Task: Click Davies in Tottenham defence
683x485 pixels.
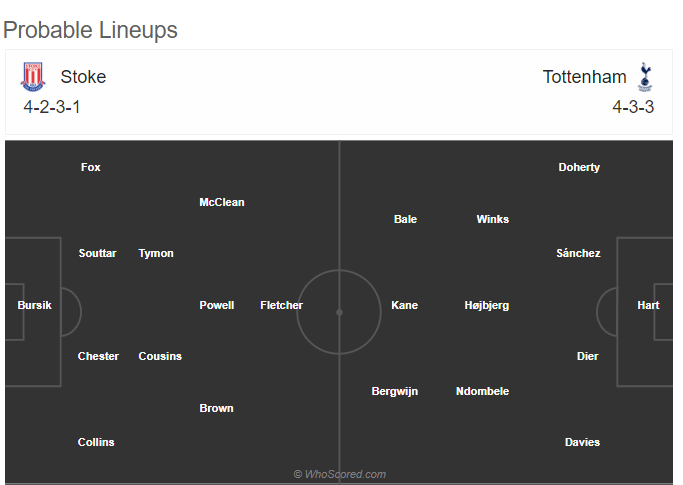Action: tap(582, 442)
